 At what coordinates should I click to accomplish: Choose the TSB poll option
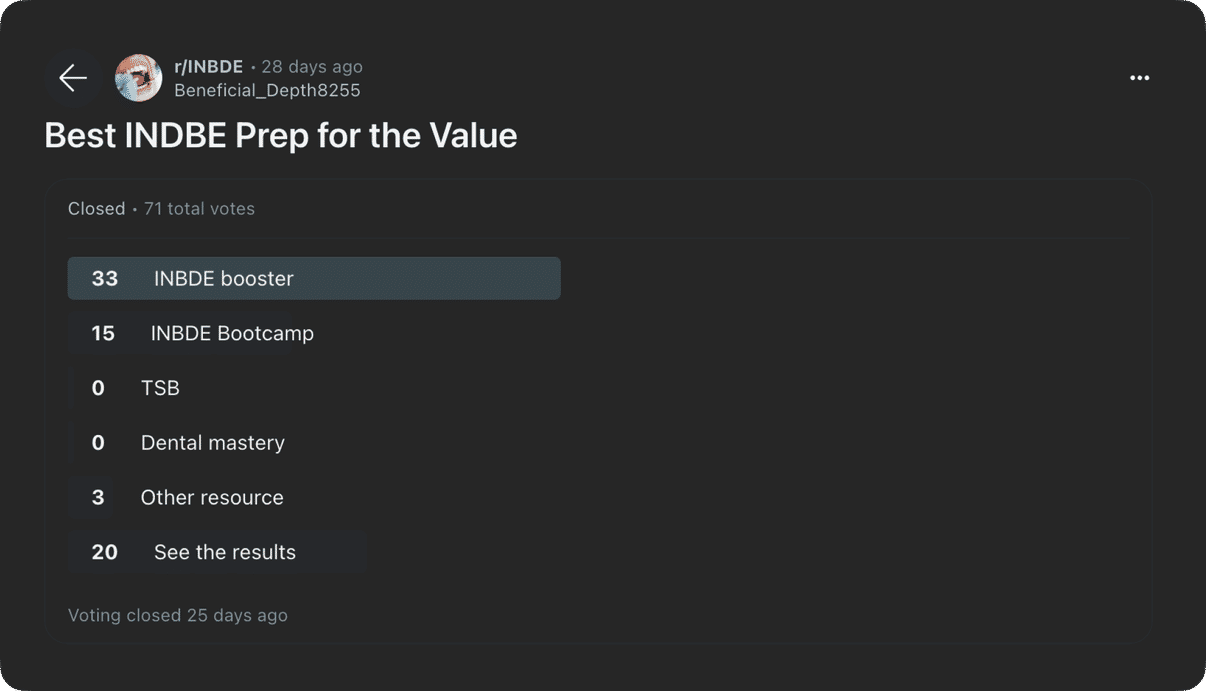(160, 388)
